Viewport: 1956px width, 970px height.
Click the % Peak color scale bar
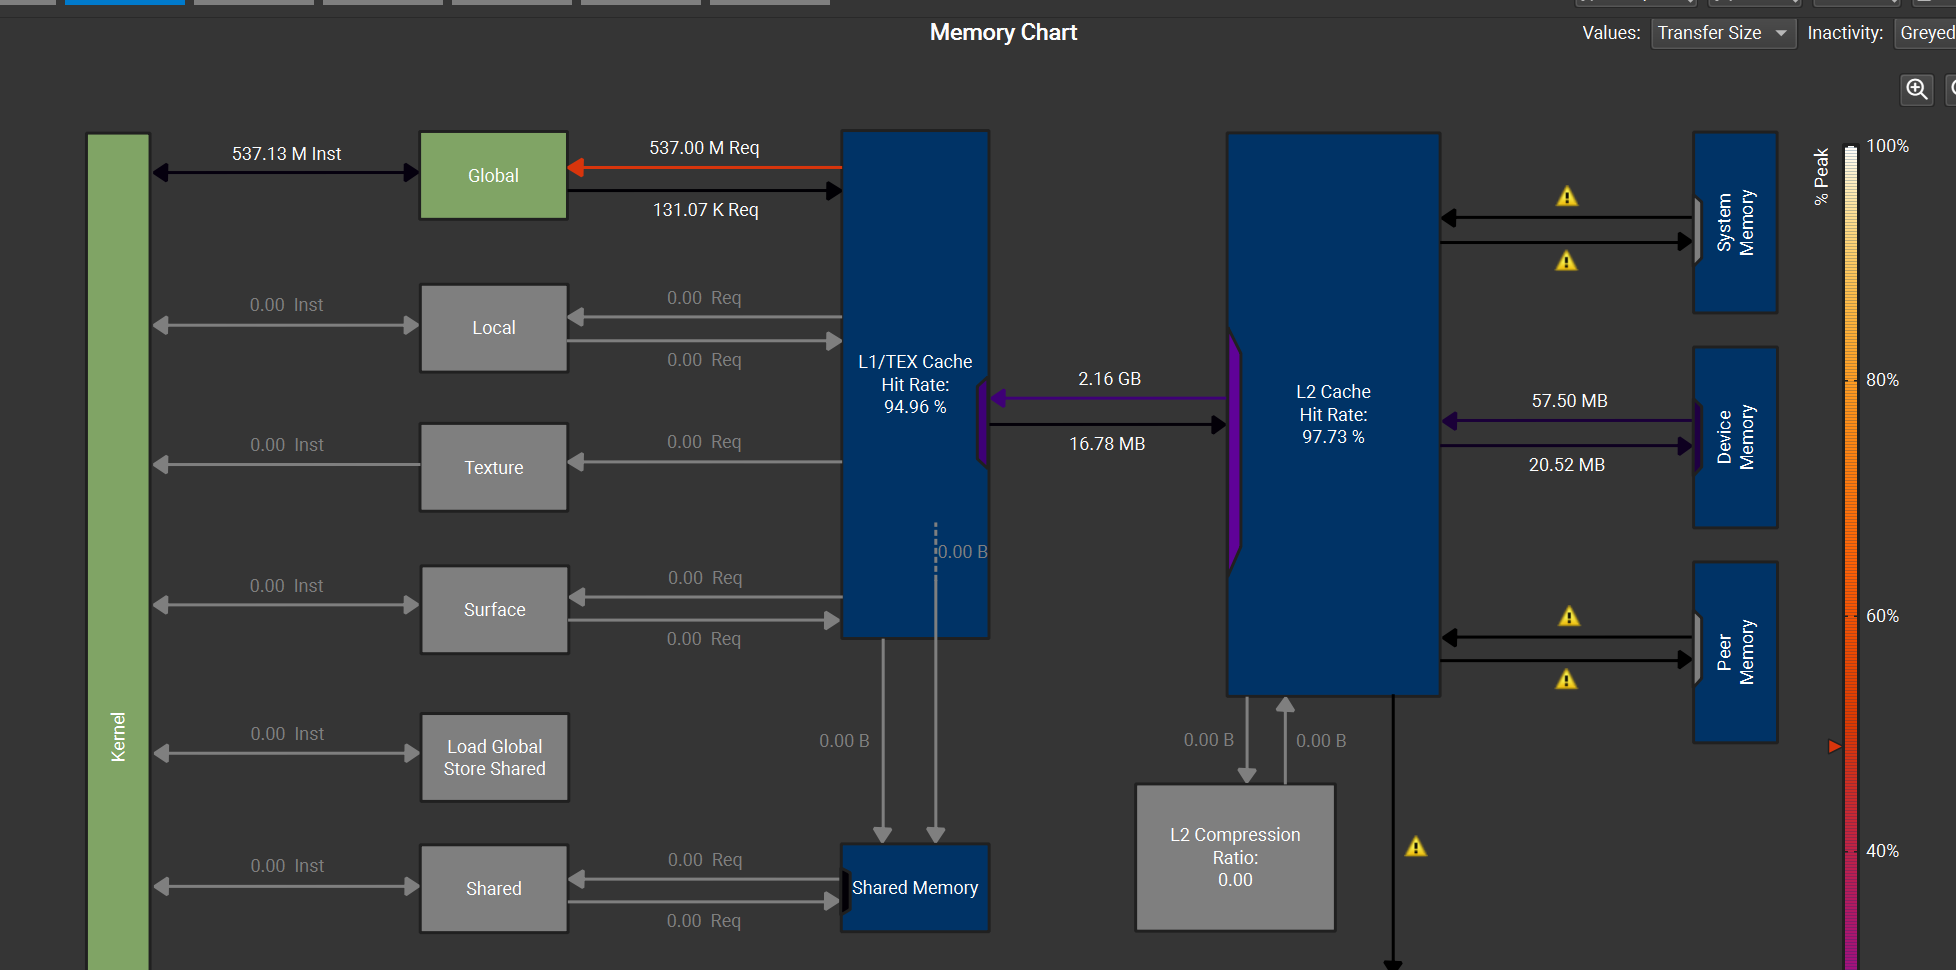pos(1851,557)
